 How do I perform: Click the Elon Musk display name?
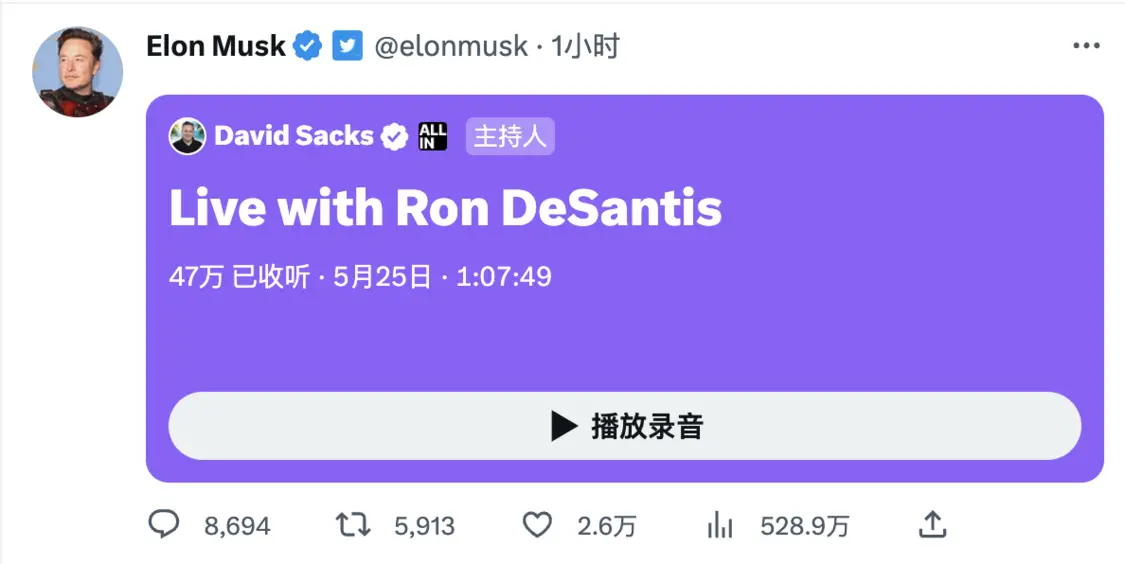point(216,46)
